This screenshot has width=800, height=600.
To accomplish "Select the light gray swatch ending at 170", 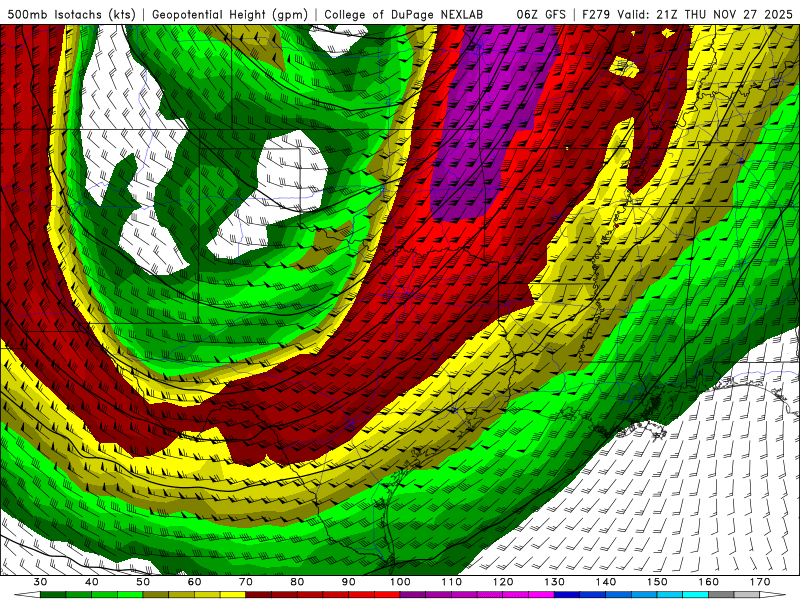I will click(747, 595).
